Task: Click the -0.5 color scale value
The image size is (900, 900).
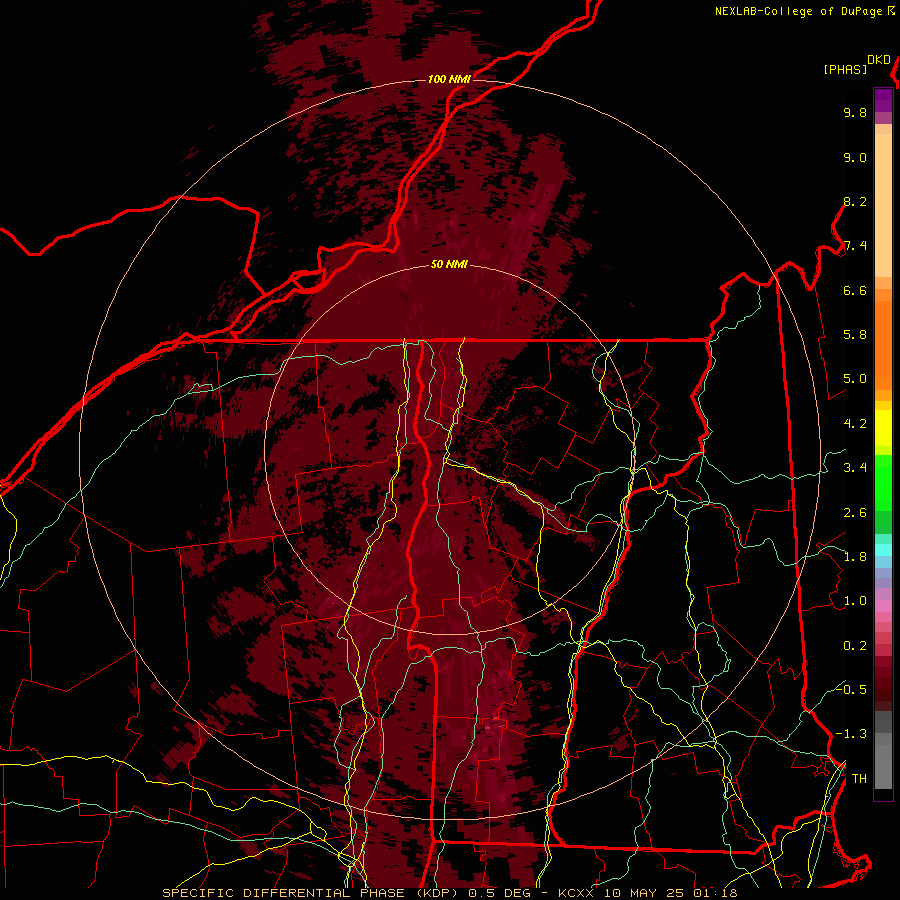Action: pos(851,689)
